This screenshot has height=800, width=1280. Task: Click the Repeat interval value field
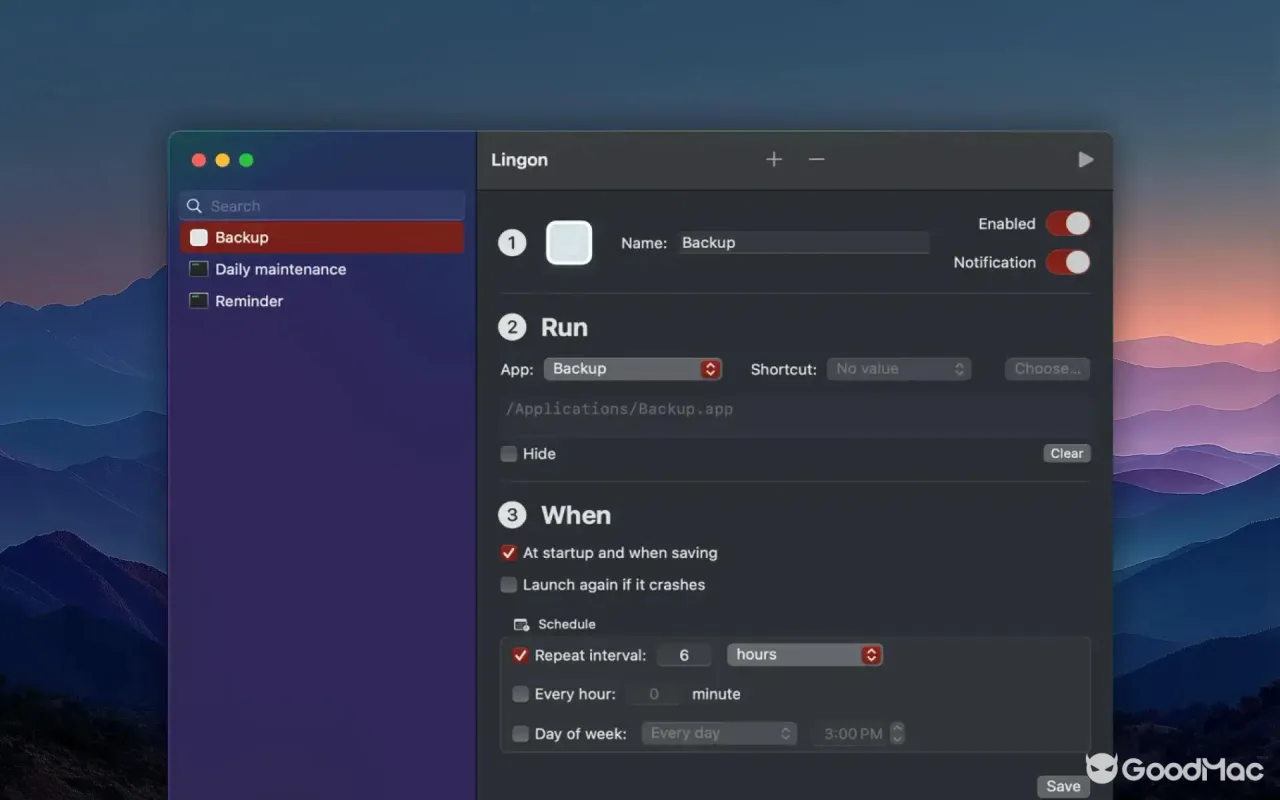pyautogui.click(x=684, y=655)
